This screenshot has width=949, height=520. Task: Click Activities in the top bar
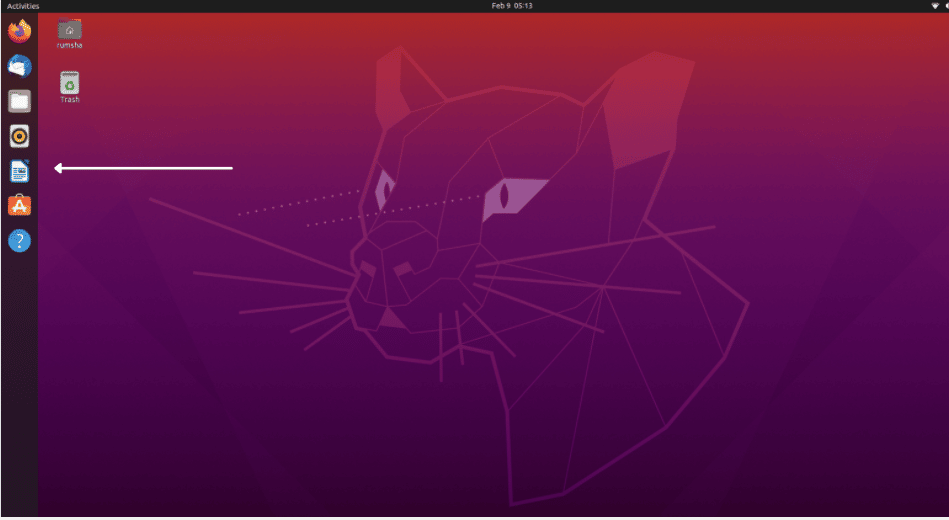(23, 6)
